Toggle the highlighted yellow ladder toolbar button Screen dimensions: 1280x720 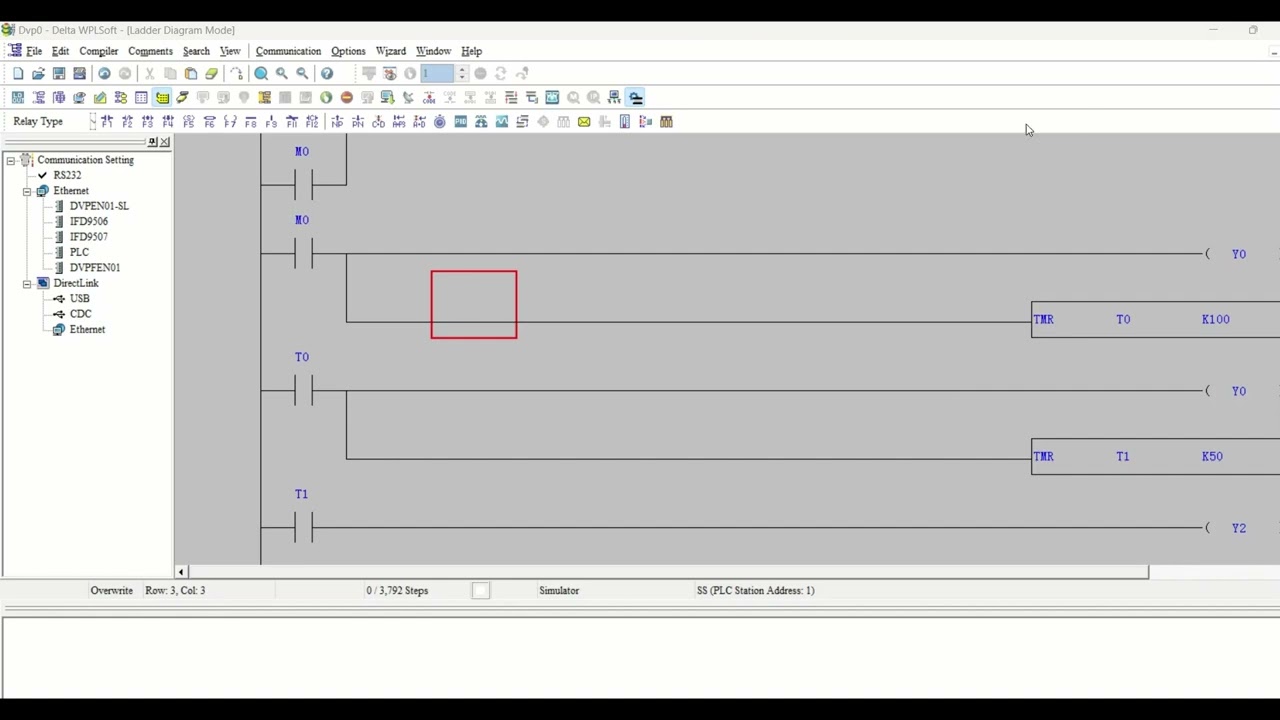click(x=162, y=98)
